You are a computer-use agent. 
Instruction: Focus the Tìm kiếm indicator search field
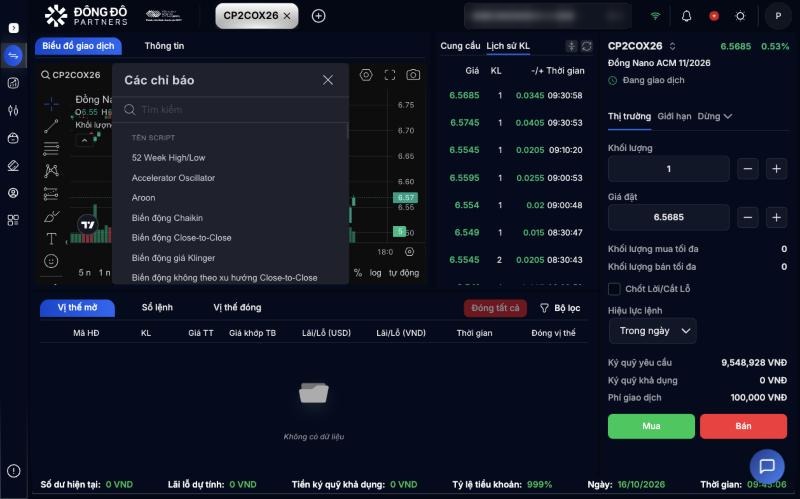[230, 110]
